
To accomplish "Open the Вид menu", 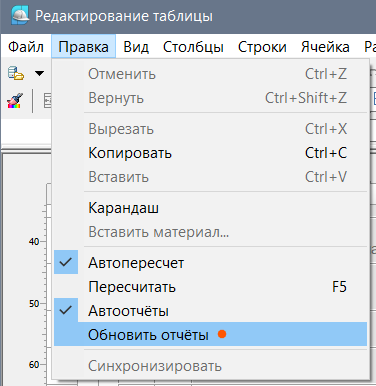I will (136, 47).
